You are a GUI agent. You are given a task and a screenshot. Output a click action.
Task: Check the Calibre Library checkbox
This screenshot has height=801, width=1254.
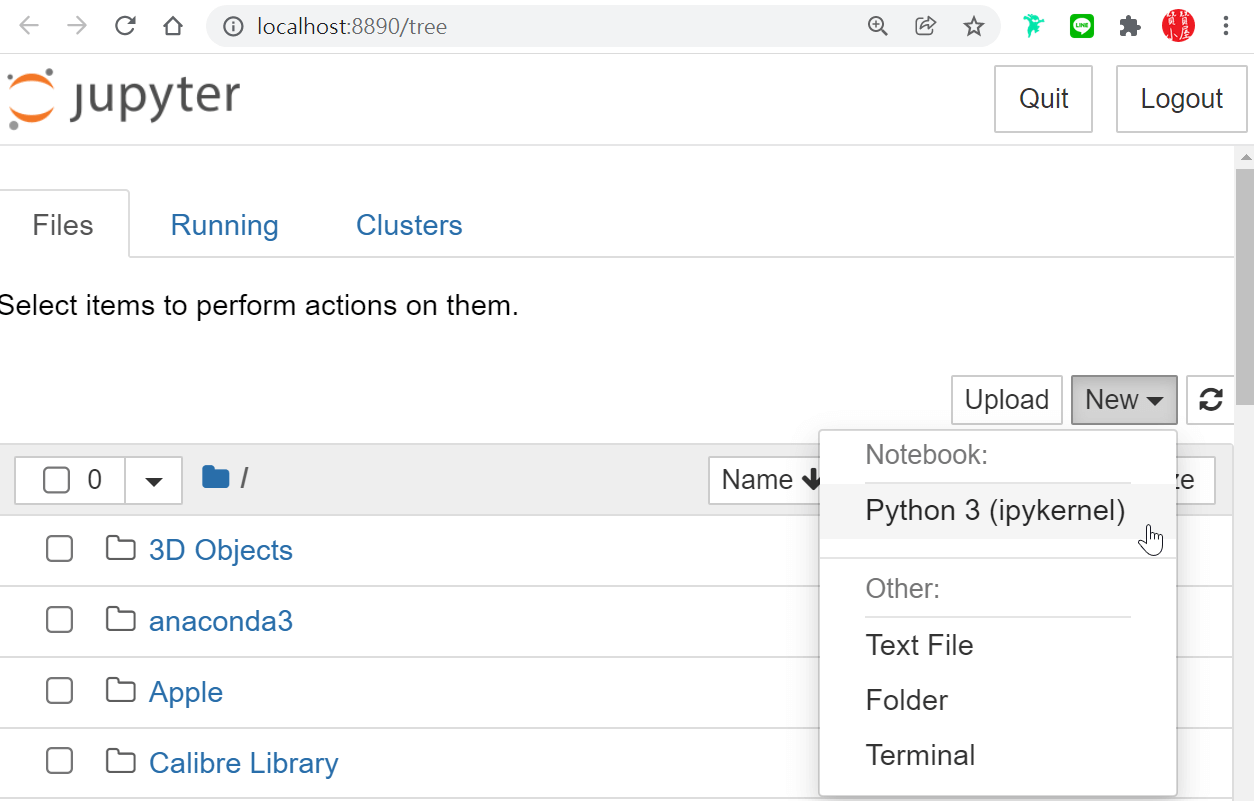pyautogui.click(x=60, y=762)
